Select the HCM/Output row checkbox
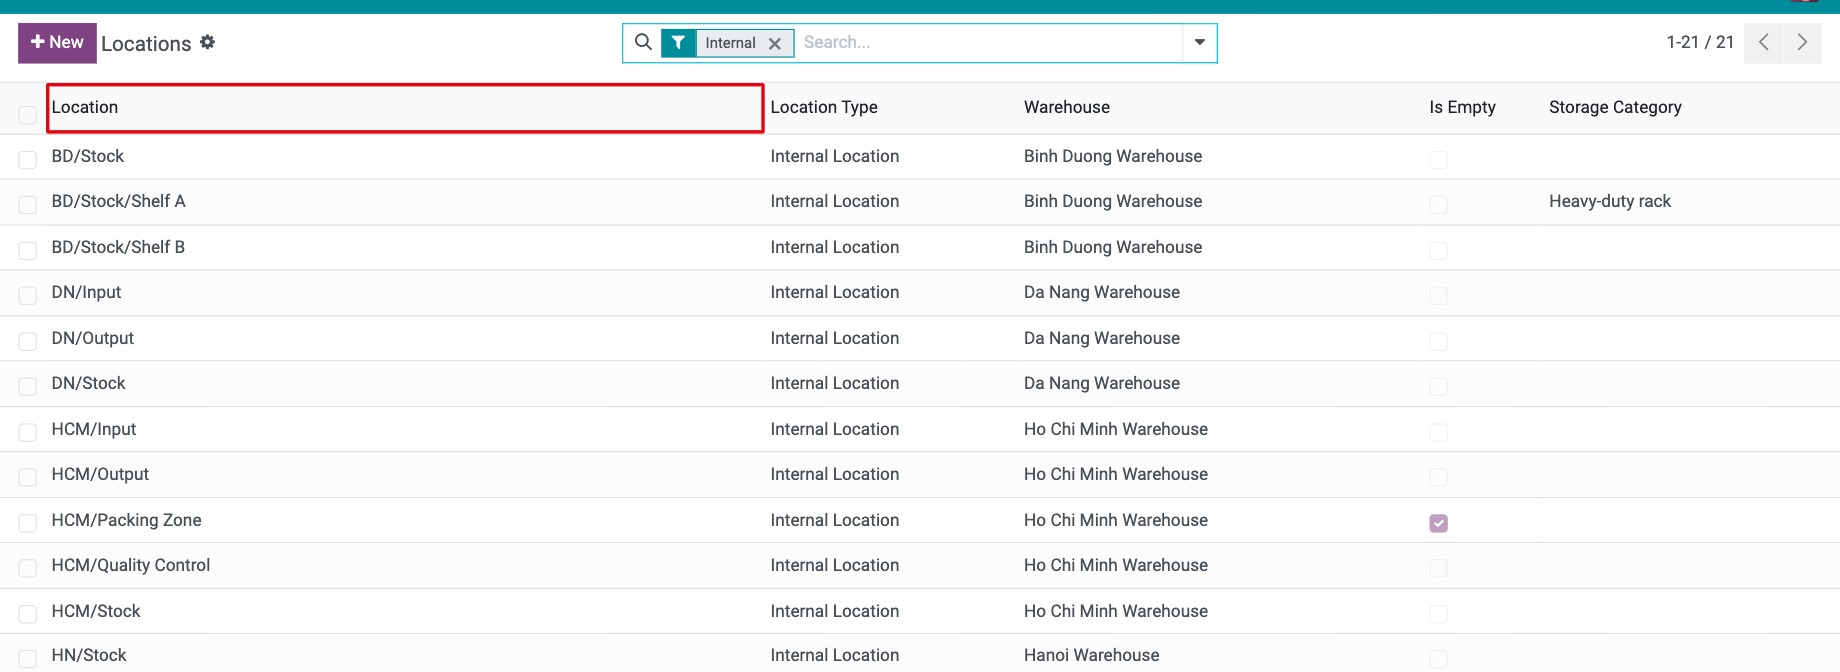 [x=28, y=478]
